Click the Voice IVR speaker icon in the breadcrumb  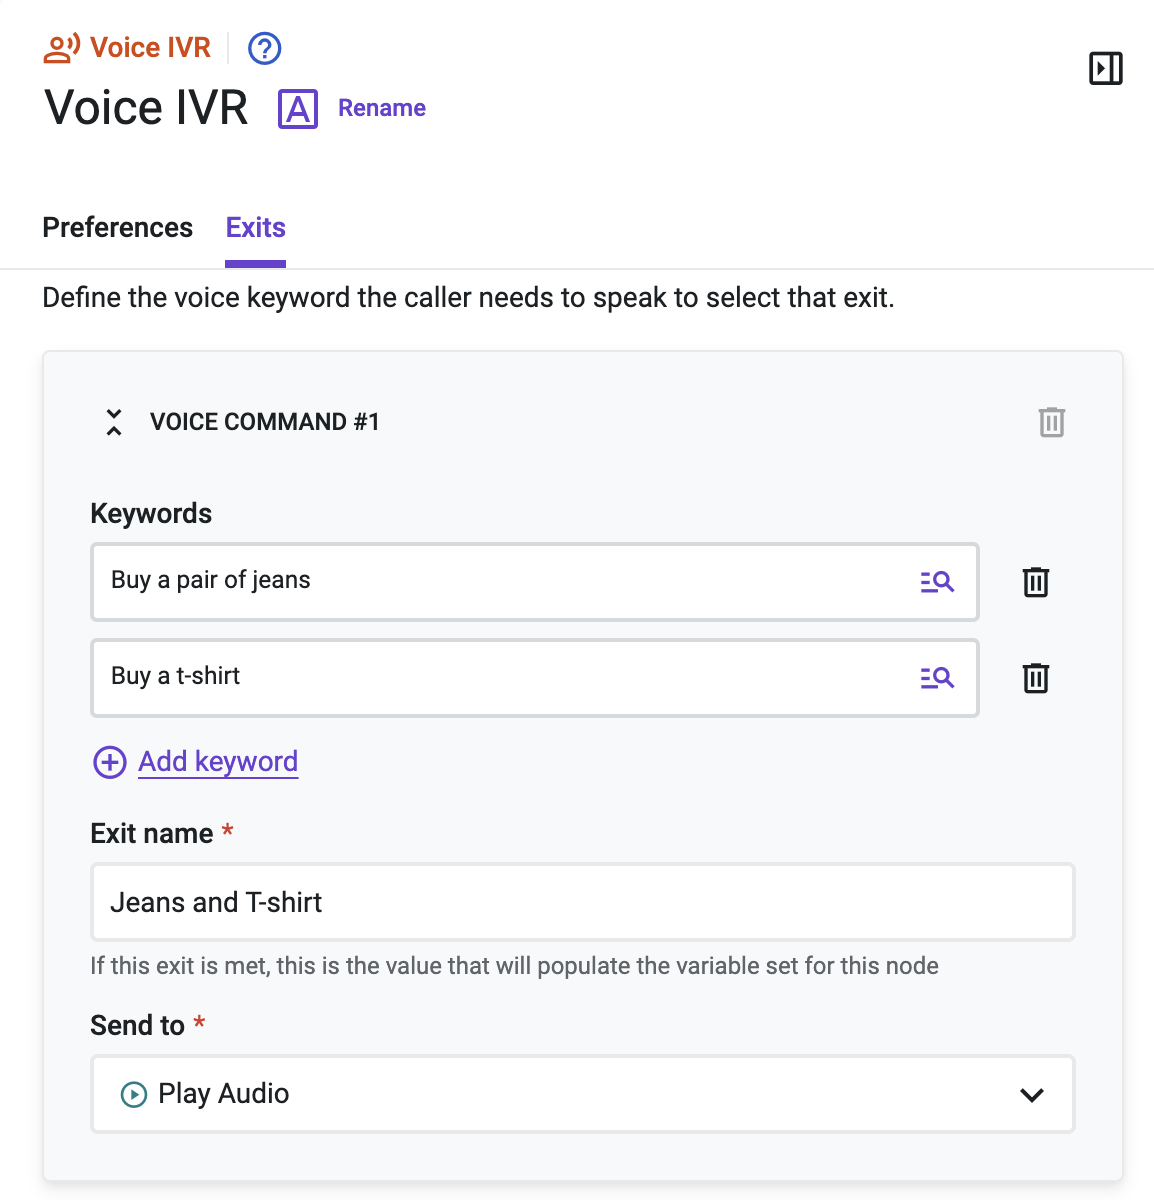pos(62,48)
